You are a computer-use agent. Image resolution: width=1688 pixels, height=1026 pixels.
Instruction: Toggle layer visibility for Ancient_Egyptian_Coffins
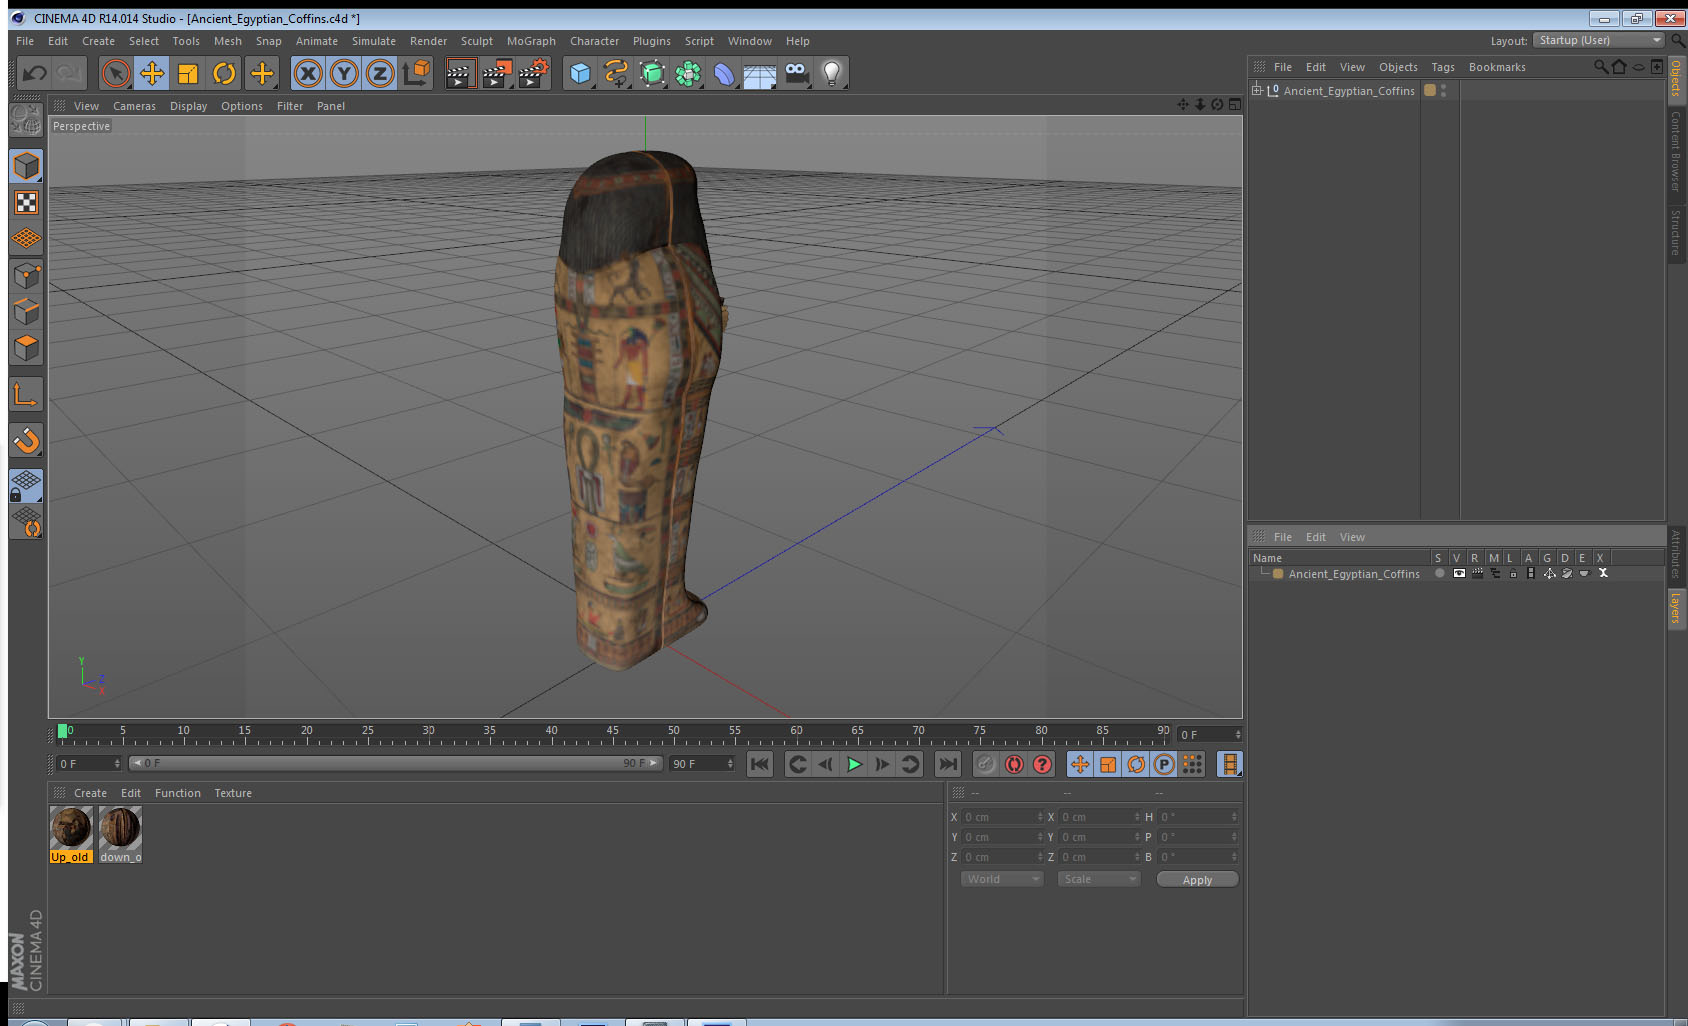click(1459, 574)
